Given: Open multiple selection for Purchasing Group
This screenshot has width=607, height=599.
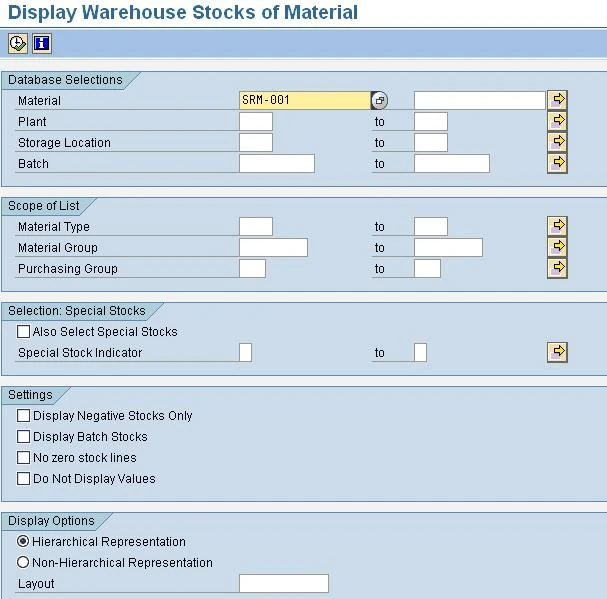Looking at the screenshot, I should [558, 268].
